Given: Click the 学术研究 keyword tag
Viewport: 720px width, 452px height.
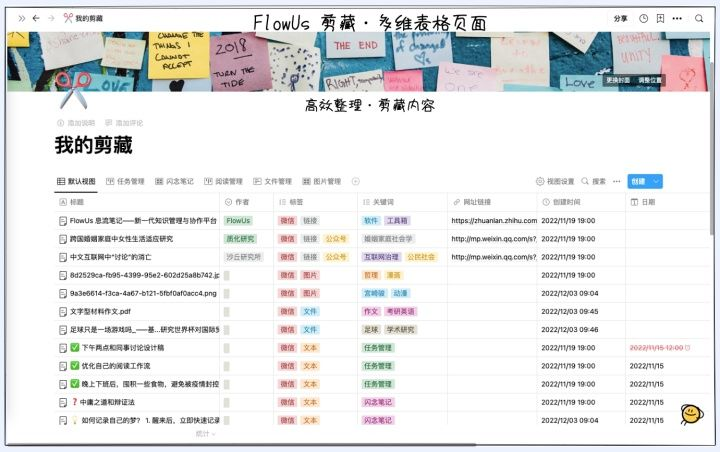Looking at the screenshot, I should tap(400, 330).
